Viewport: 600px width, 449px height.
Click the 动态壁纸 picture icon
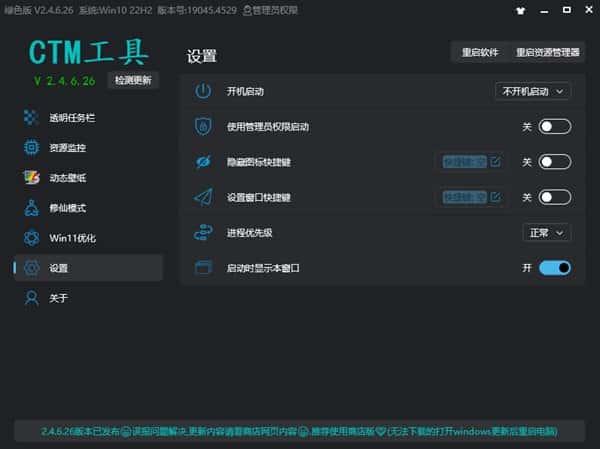pyautogui.click(x=31, y=178)
